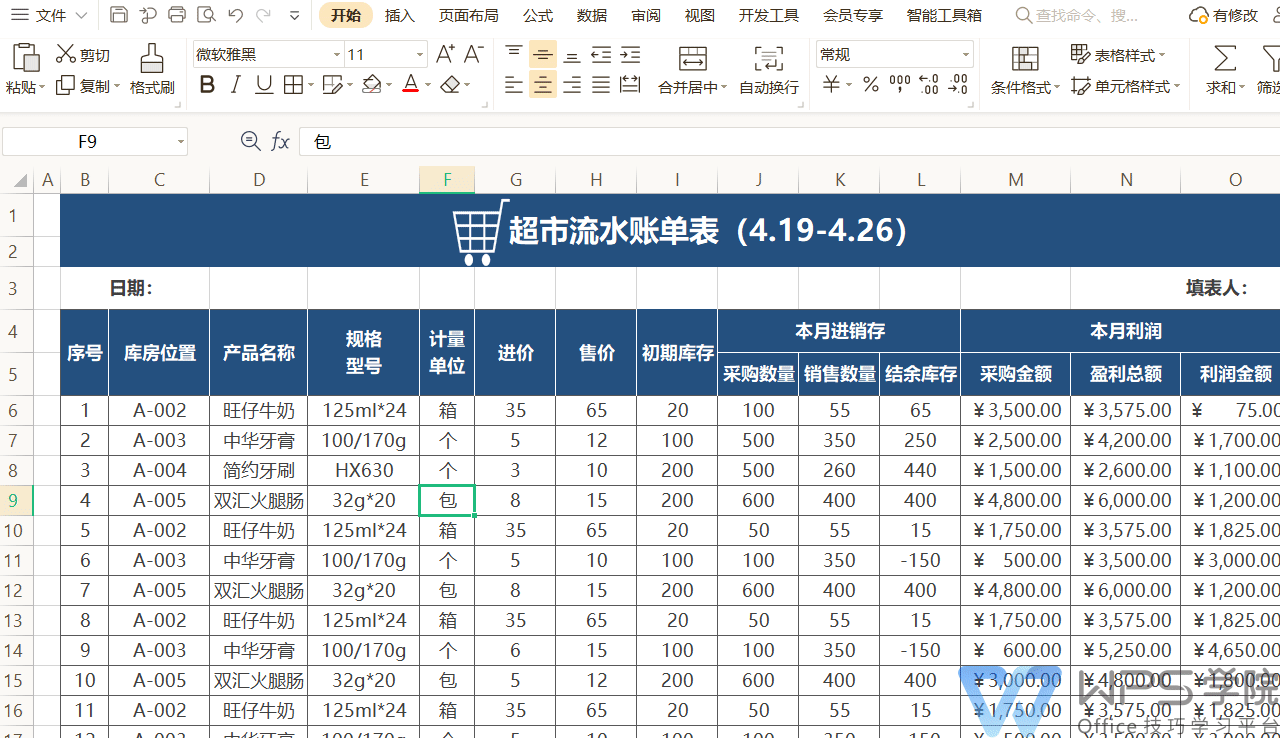1280x738 pixels.
Task: Switch to the 页面布局 tab
Action: [468, 15]
